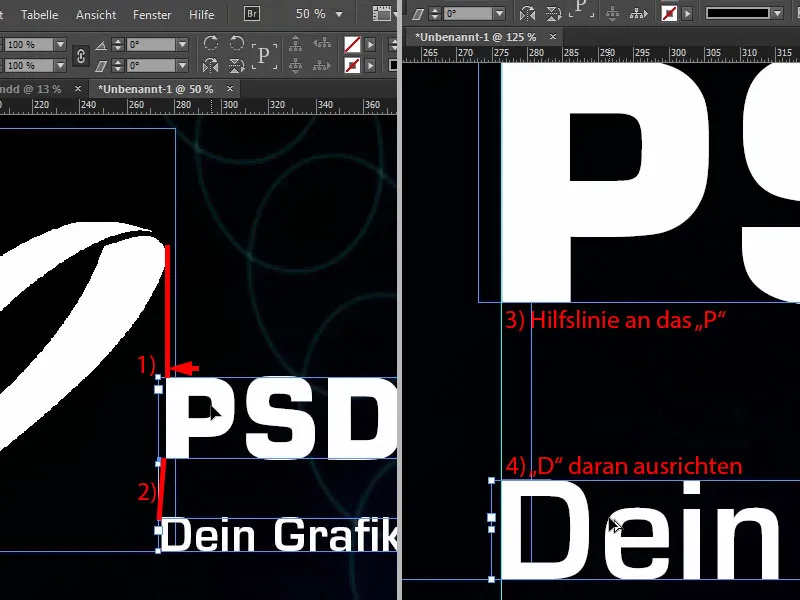Open the lower 100 % scale dropdown arrow
Viewport: 800px width, 600px height.
(x=60, y=66)
